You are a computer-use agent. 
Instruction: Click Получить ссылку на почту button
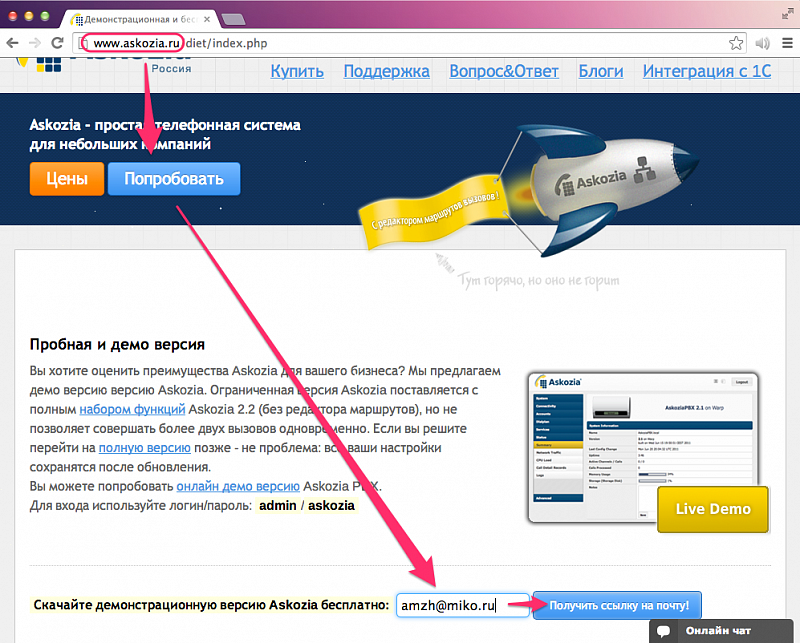pyautogui.click(x=617, y=605)
